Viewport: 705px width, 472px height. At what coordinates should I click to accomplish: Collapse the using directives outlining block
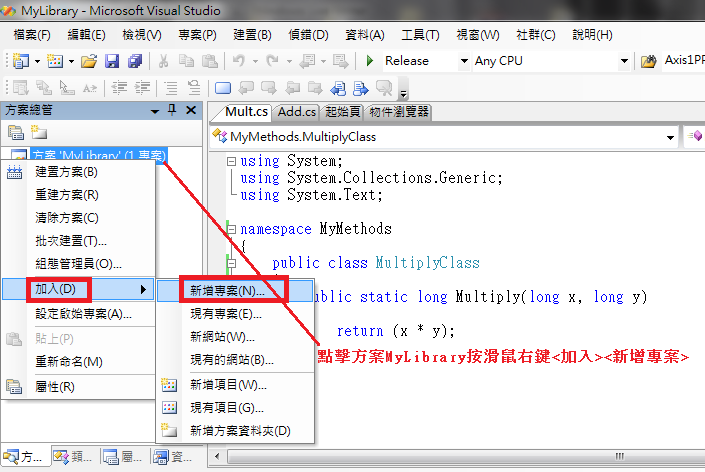click(231, 161)
